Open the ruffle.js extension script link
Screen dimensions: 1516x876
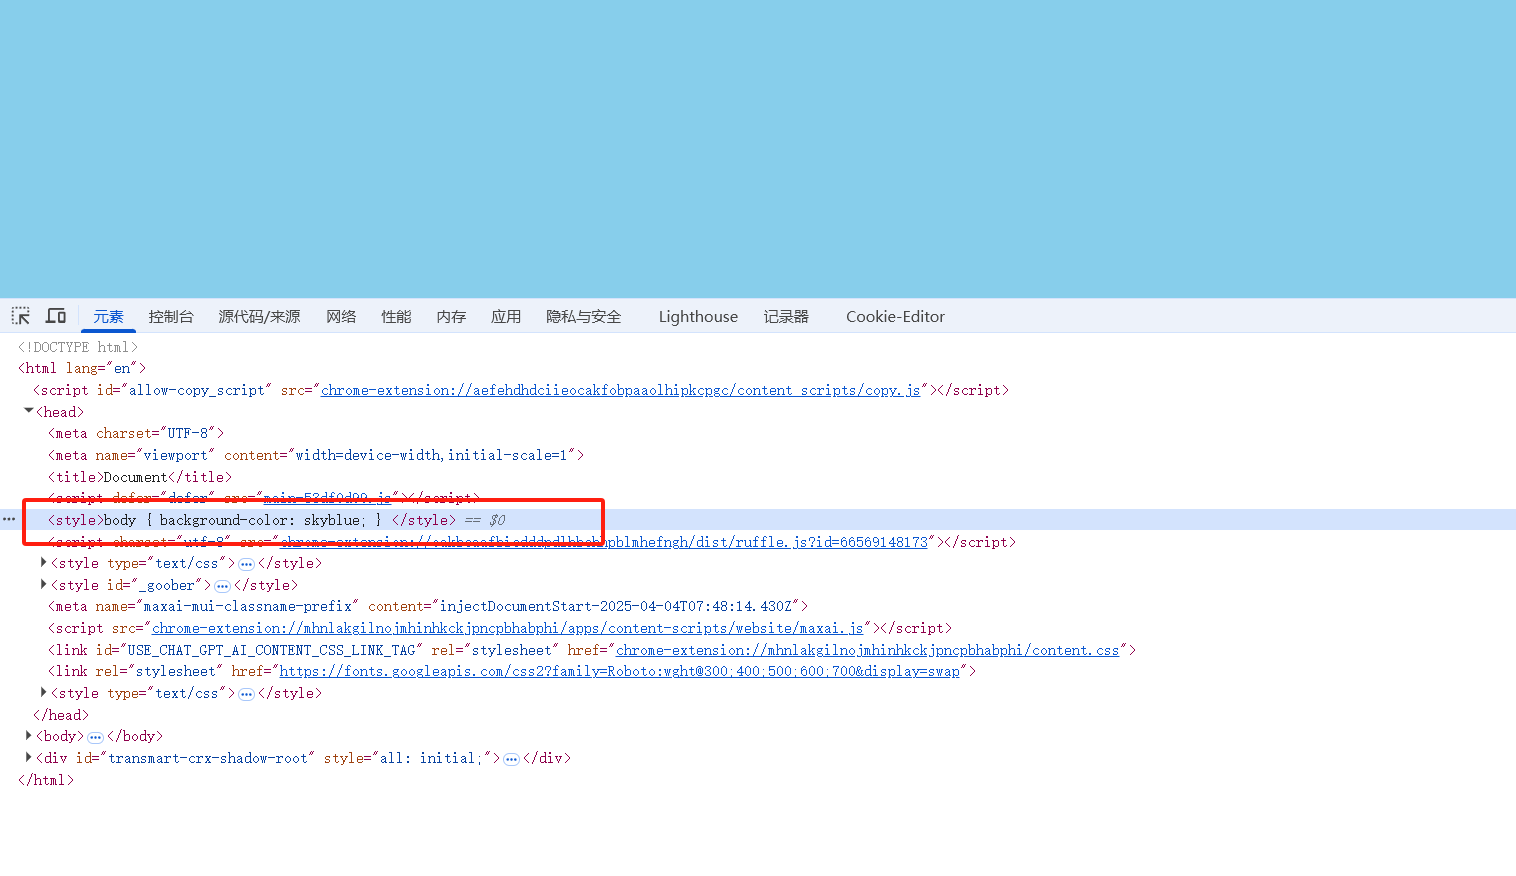[604, 542]
